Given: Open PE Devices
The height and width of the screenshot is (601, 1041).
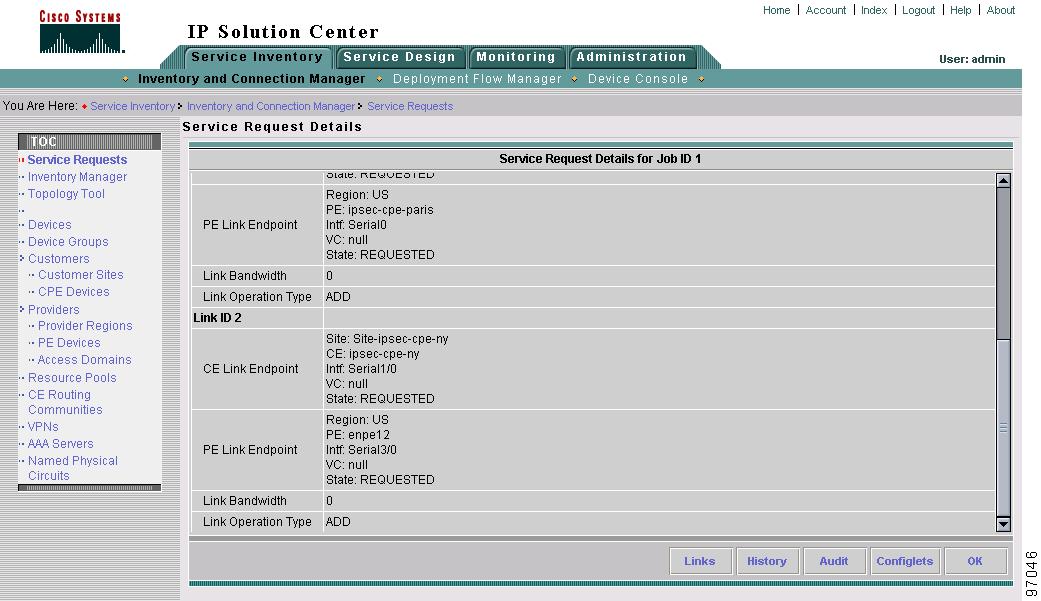Looking at the screenshot, I should click(x=69, y=343).
